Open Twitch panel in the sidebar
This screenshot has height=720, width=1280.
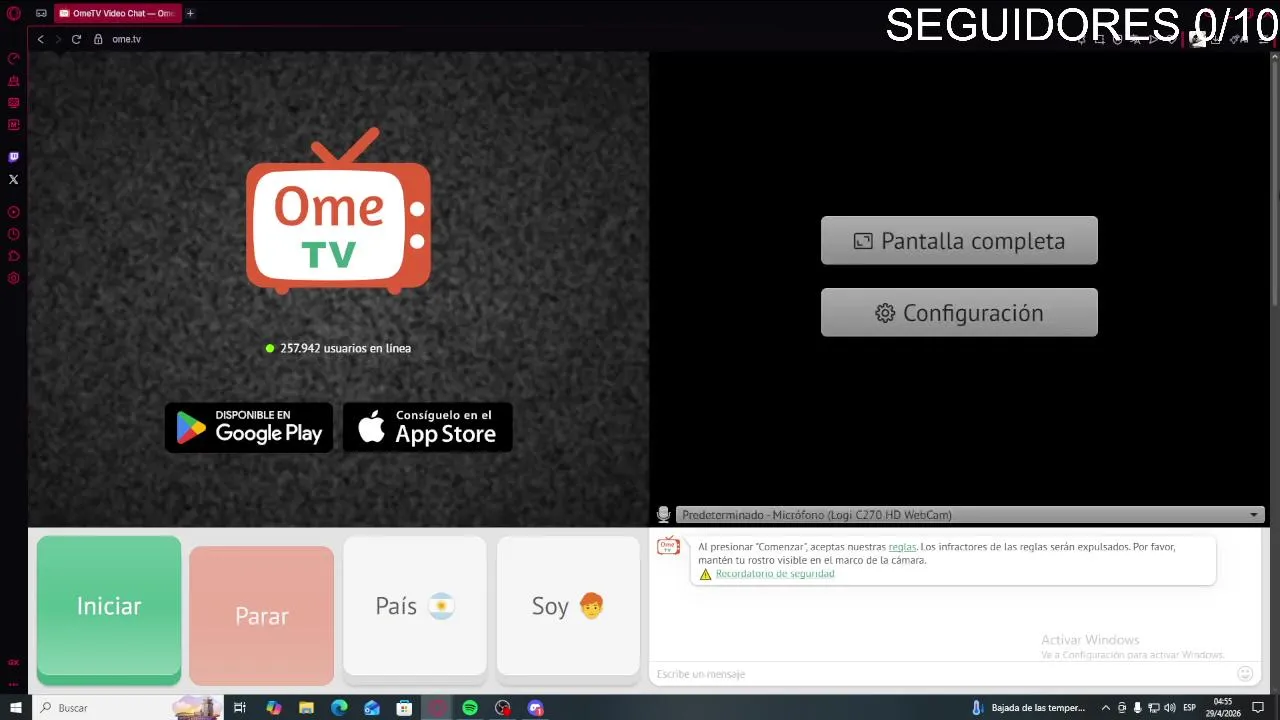click(14, 157)
